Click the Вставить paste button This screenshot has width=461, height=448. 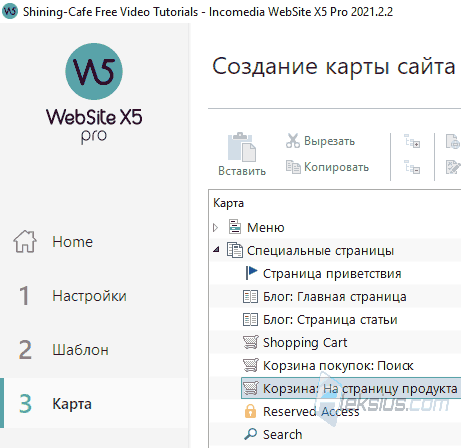coord(242,154)
